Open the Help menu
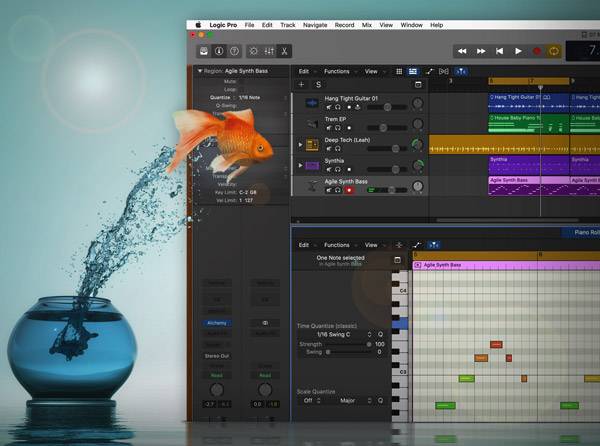Screen dimensions: 600x446 (x=437, y=25)
